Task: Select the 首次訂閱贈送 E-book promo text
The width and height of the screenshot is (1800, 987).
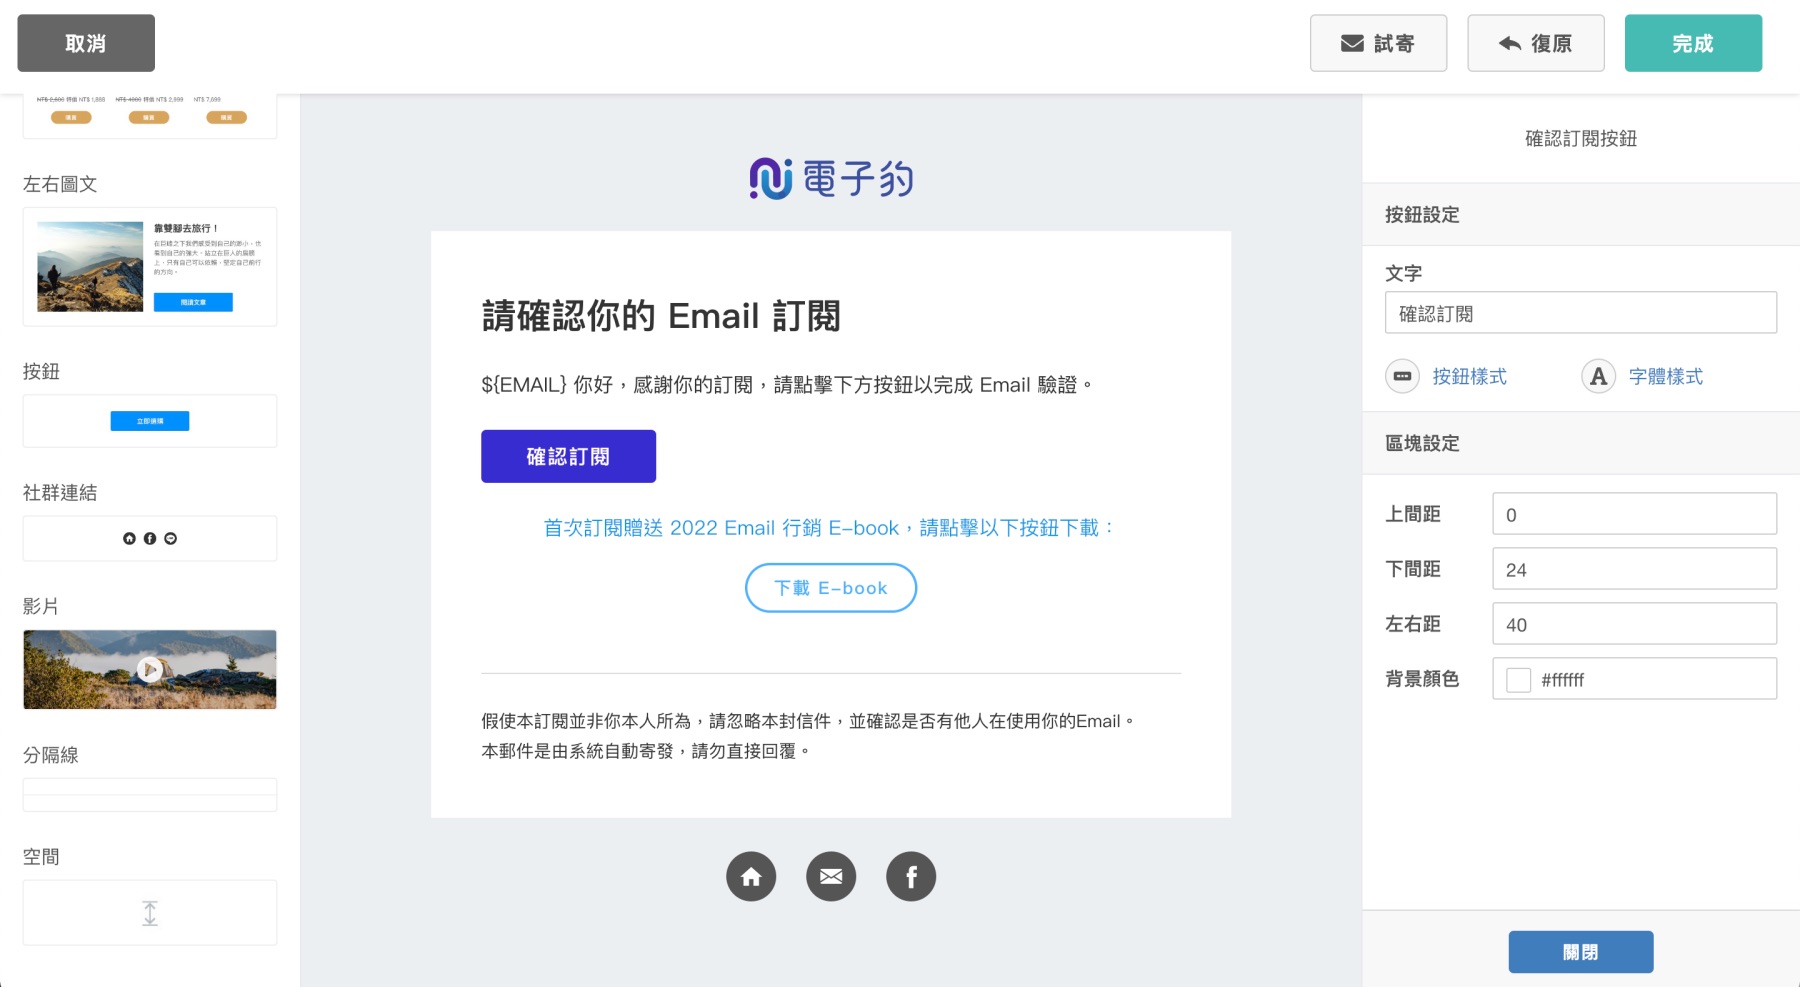Action: [x=829, y=528]
